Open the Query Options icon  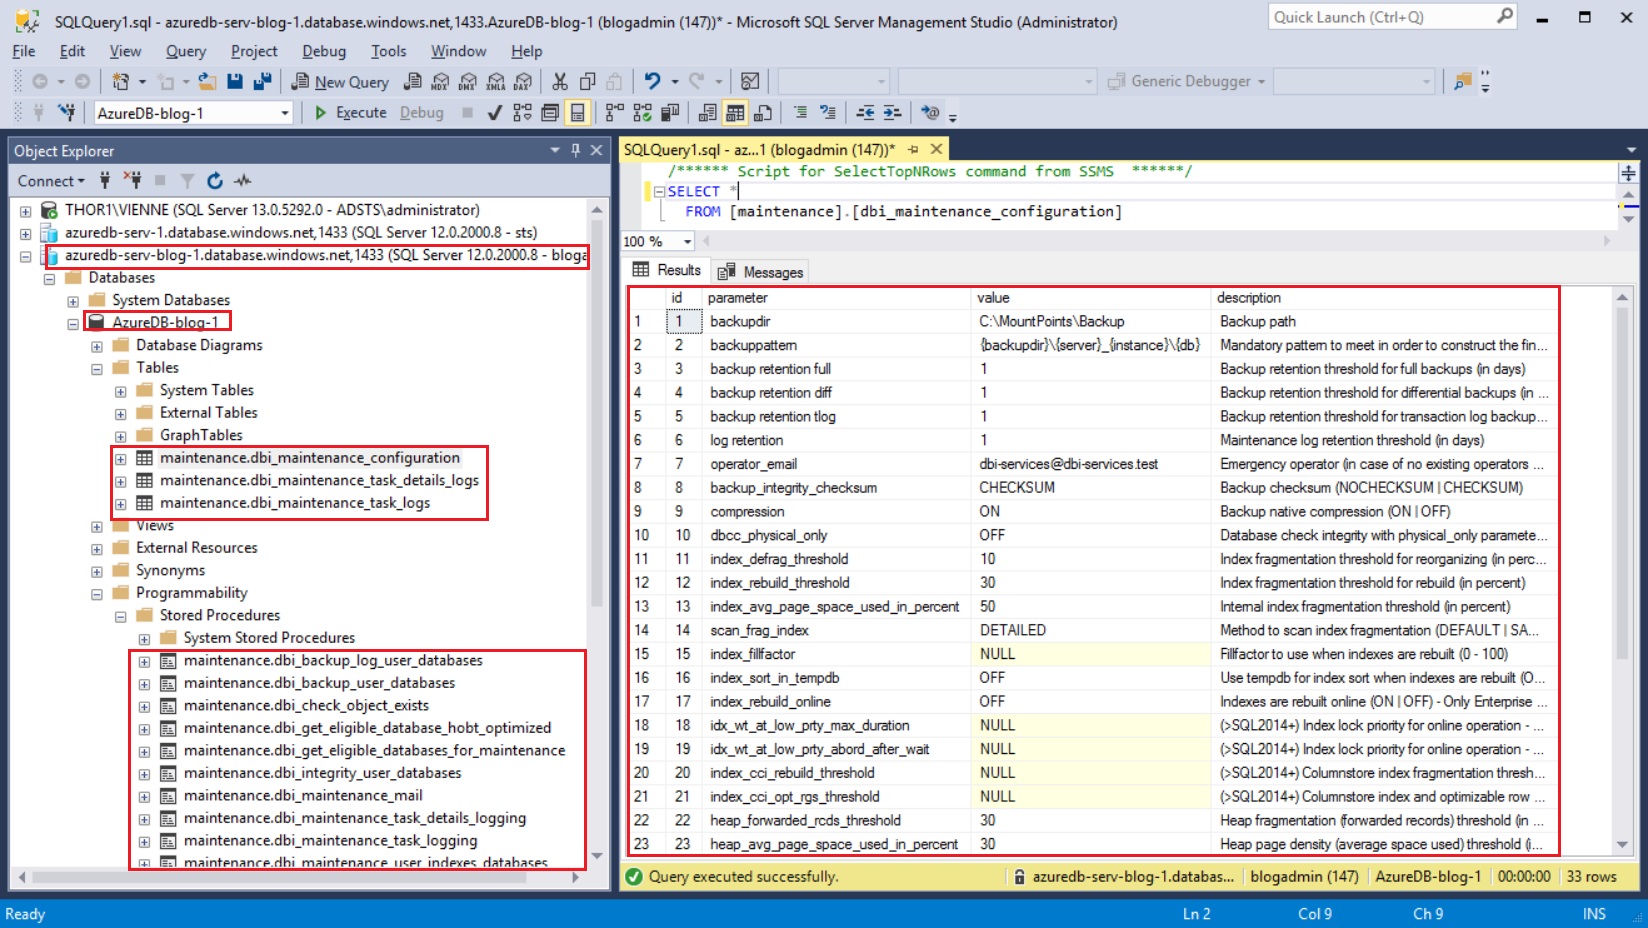click(x=550, y=113)
